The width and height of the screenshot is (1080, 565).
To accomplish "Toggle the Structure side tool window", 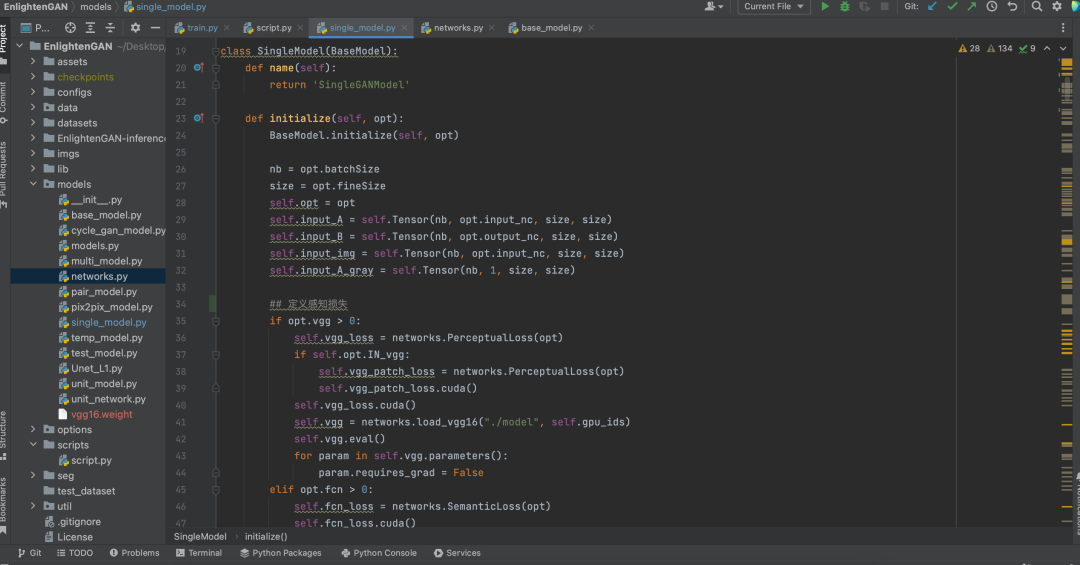I will pyautogui.click(x=4, y=435).
